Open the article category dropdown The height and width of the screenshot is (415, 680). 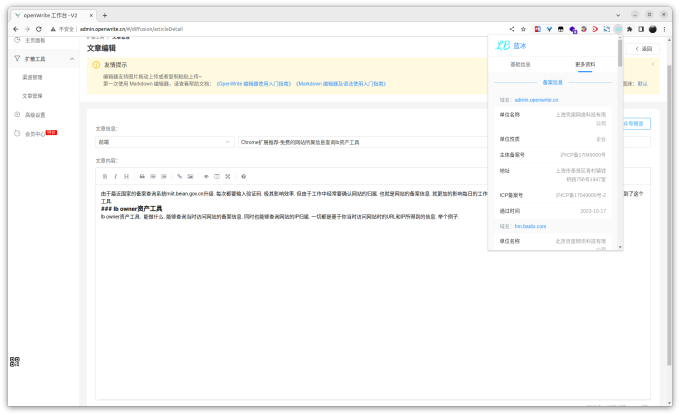165,142
